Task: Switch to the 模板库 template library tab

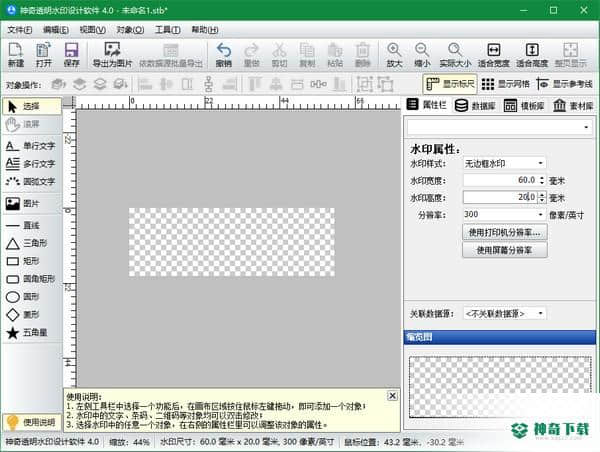Action: [x=524, y=105]
